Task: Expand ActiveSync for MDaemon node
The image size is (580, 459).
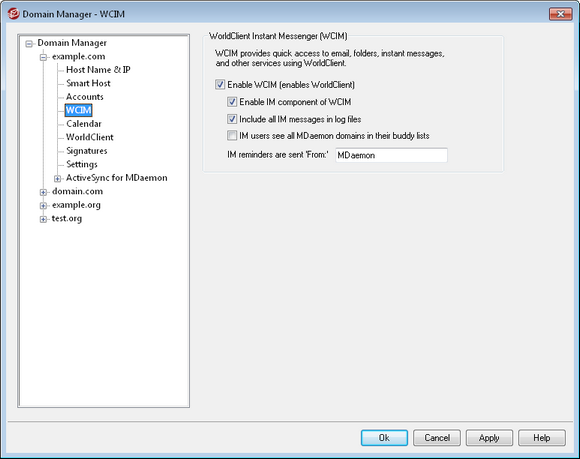Action: pyautogui.click(x=57, y=179)
